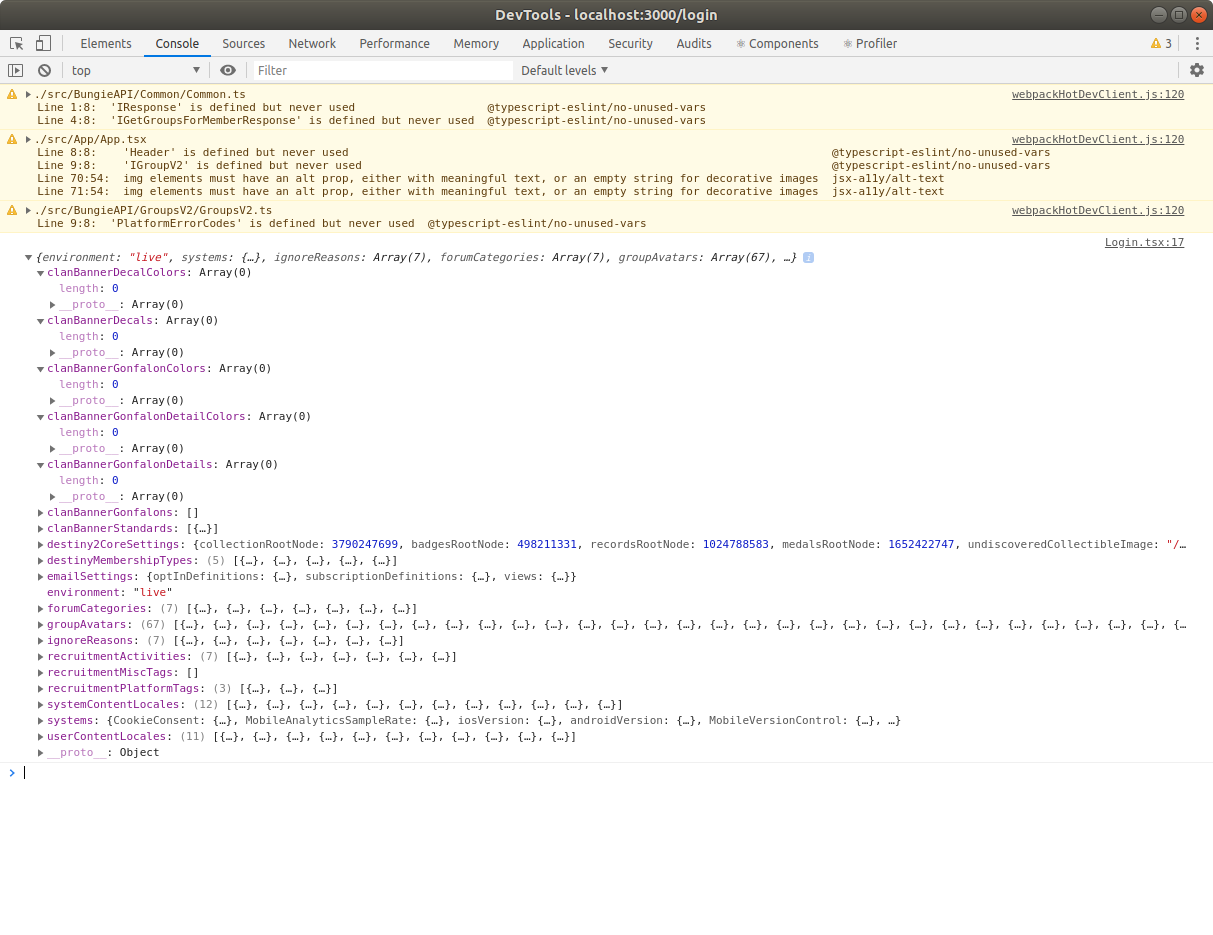This screenshot has height=935, width=1213.
Task: Select the inspect element cursor tool
Action: pos(15,43)
